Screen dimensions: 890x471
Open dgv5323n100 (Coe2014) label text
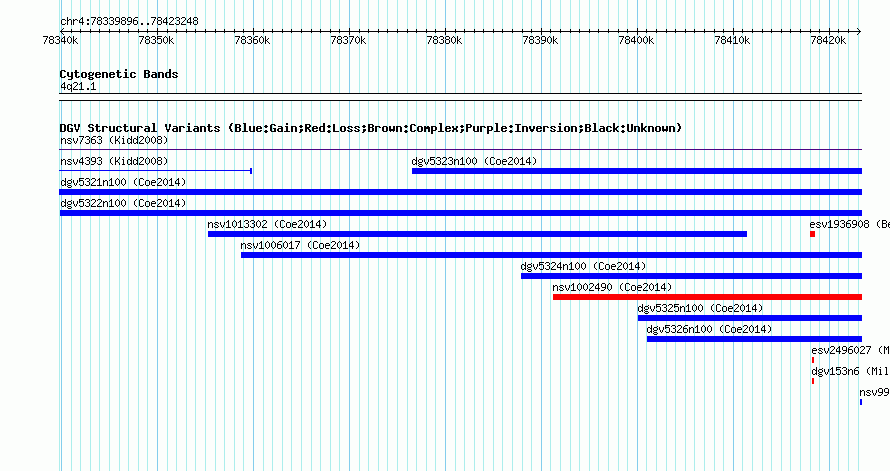474,161
